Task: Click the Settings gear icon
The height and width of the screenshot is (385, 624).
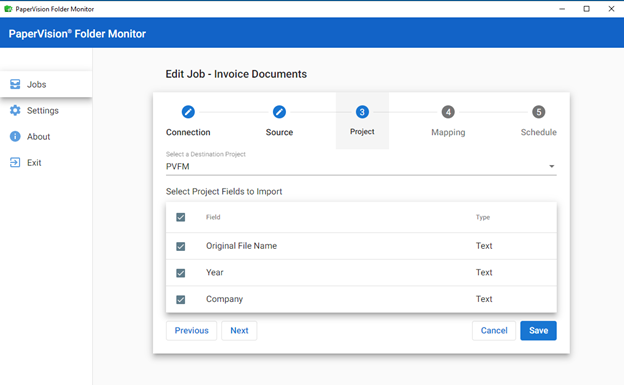Action: pyautogui.click(x=15, y=110)
